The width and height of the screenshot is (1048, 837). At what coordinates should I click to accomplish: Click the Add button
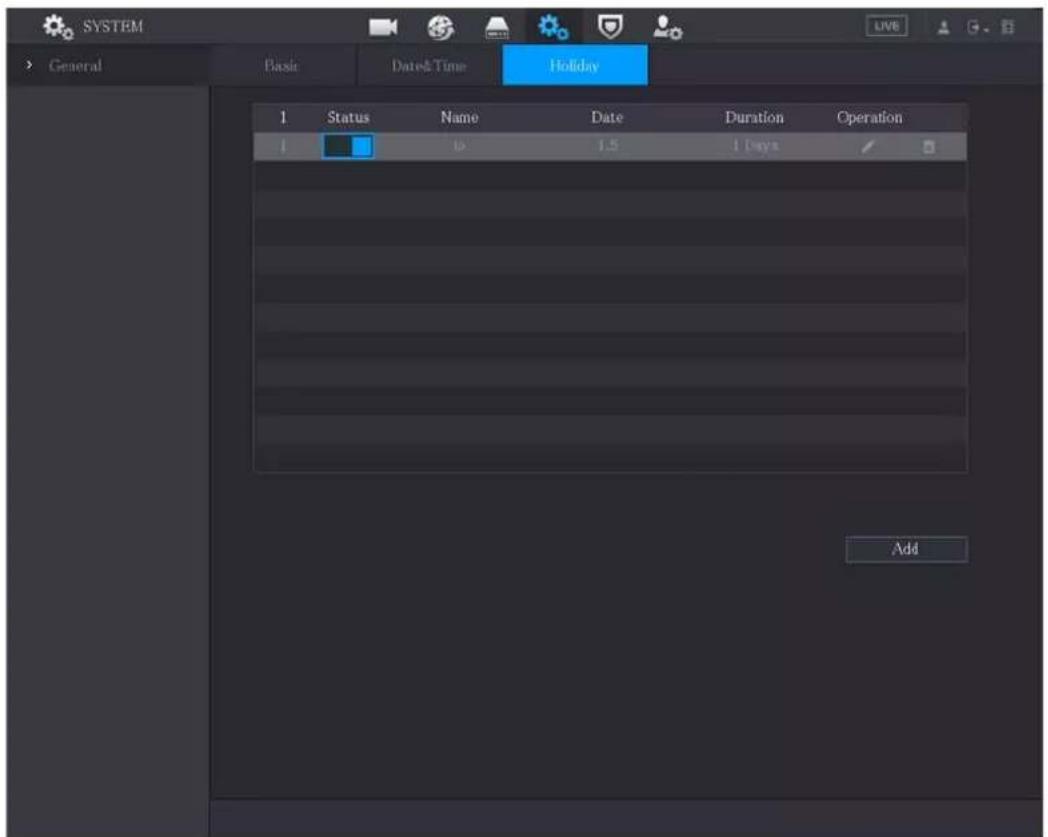pyautogui.click(x=906, y=549)
